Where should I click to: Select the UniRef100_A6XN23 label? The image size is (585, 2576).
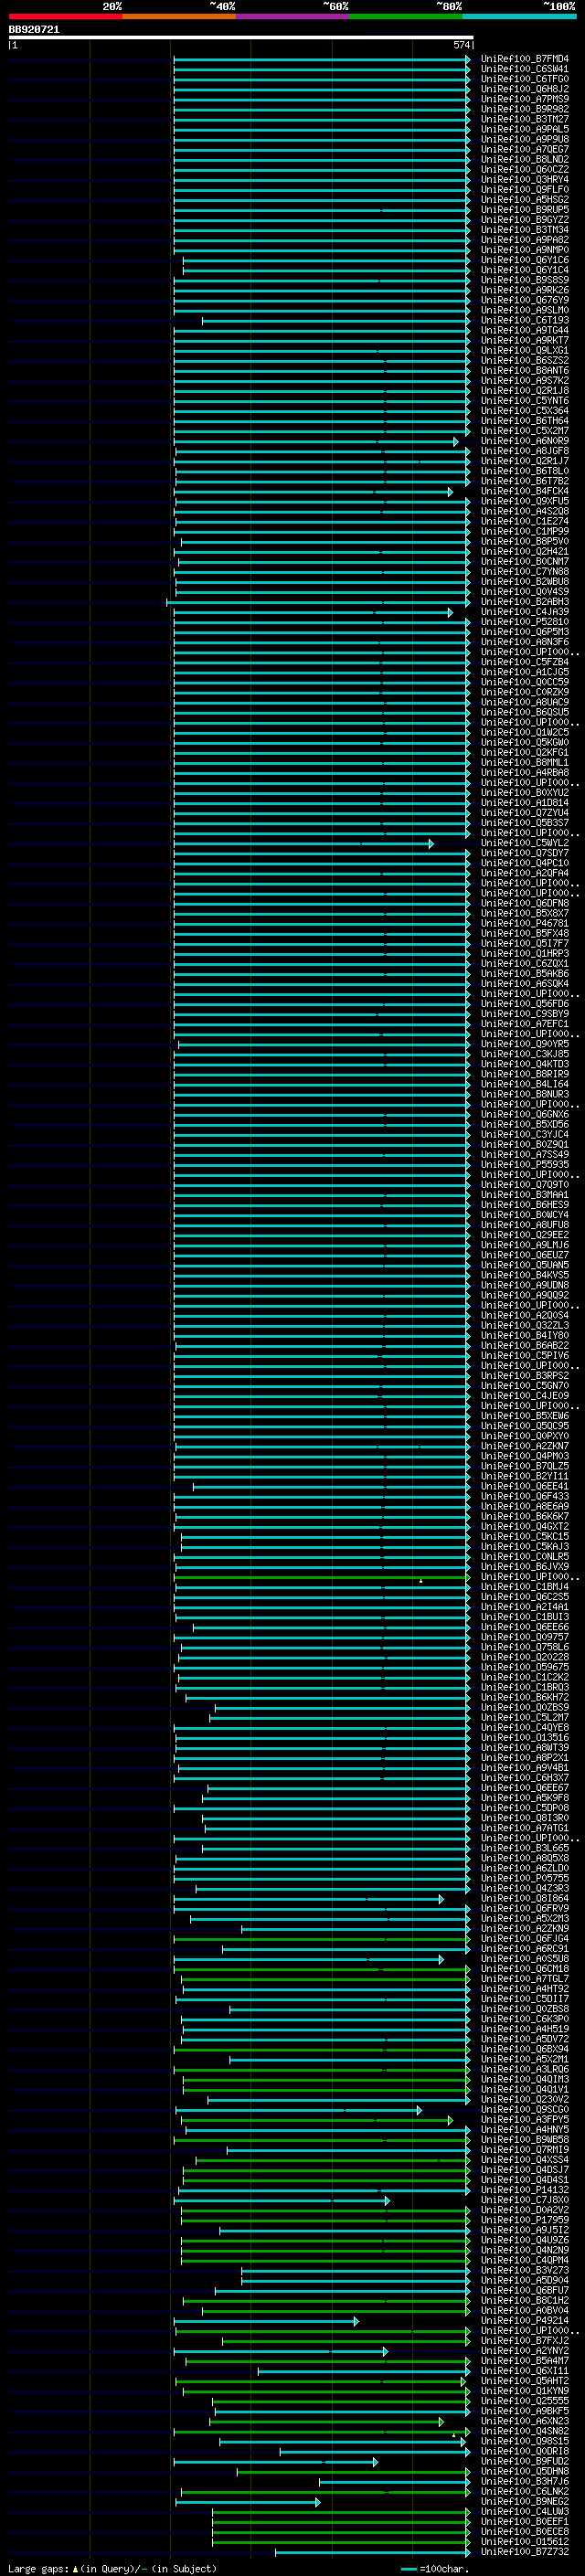[524, 2421]
